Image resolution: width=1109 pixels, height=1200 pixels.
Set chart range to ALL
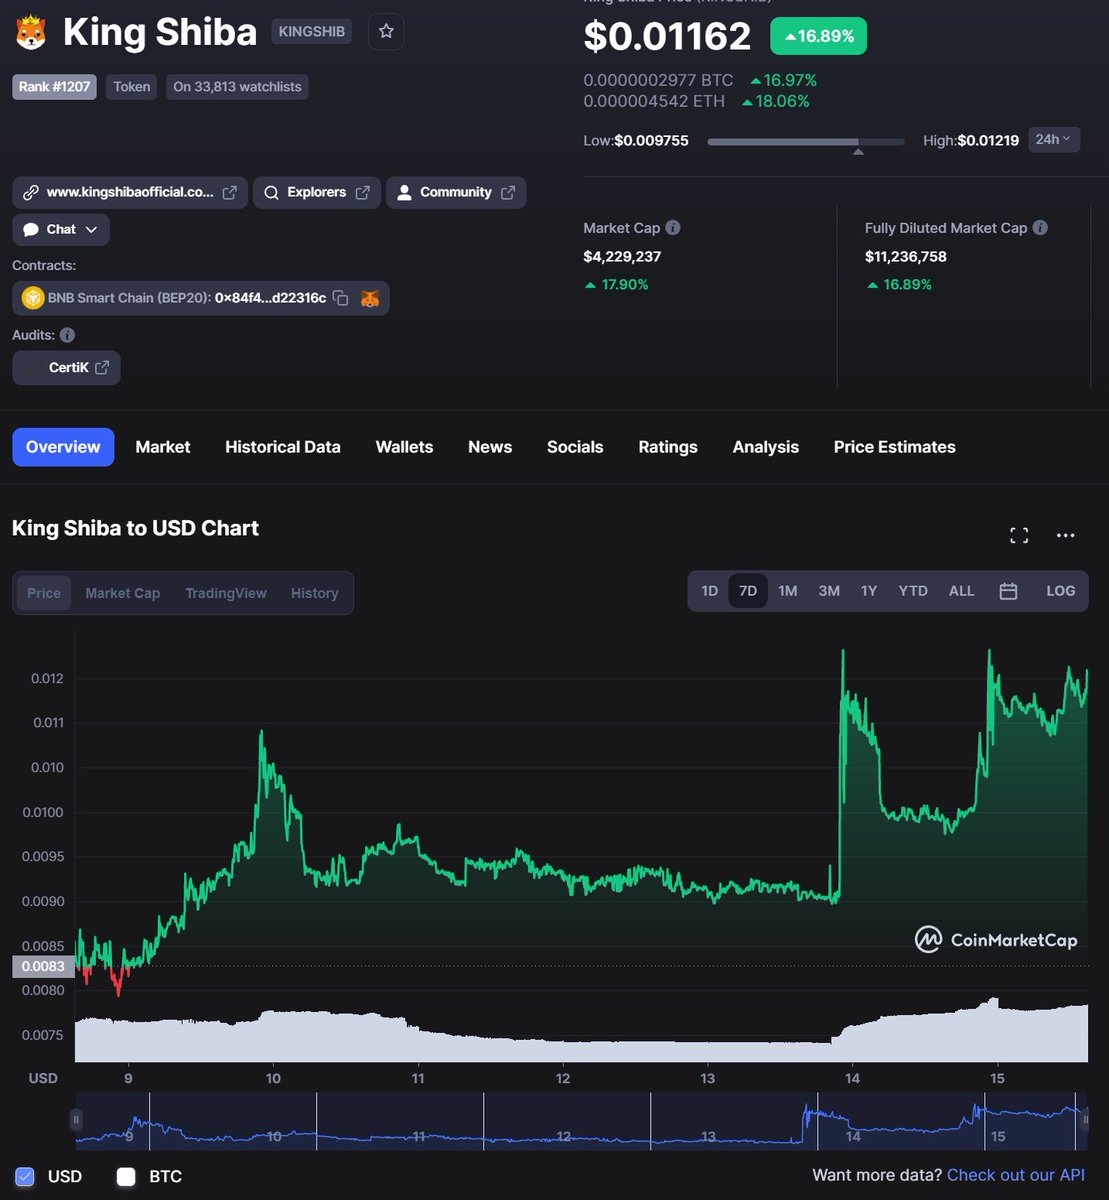coord(962,591)
